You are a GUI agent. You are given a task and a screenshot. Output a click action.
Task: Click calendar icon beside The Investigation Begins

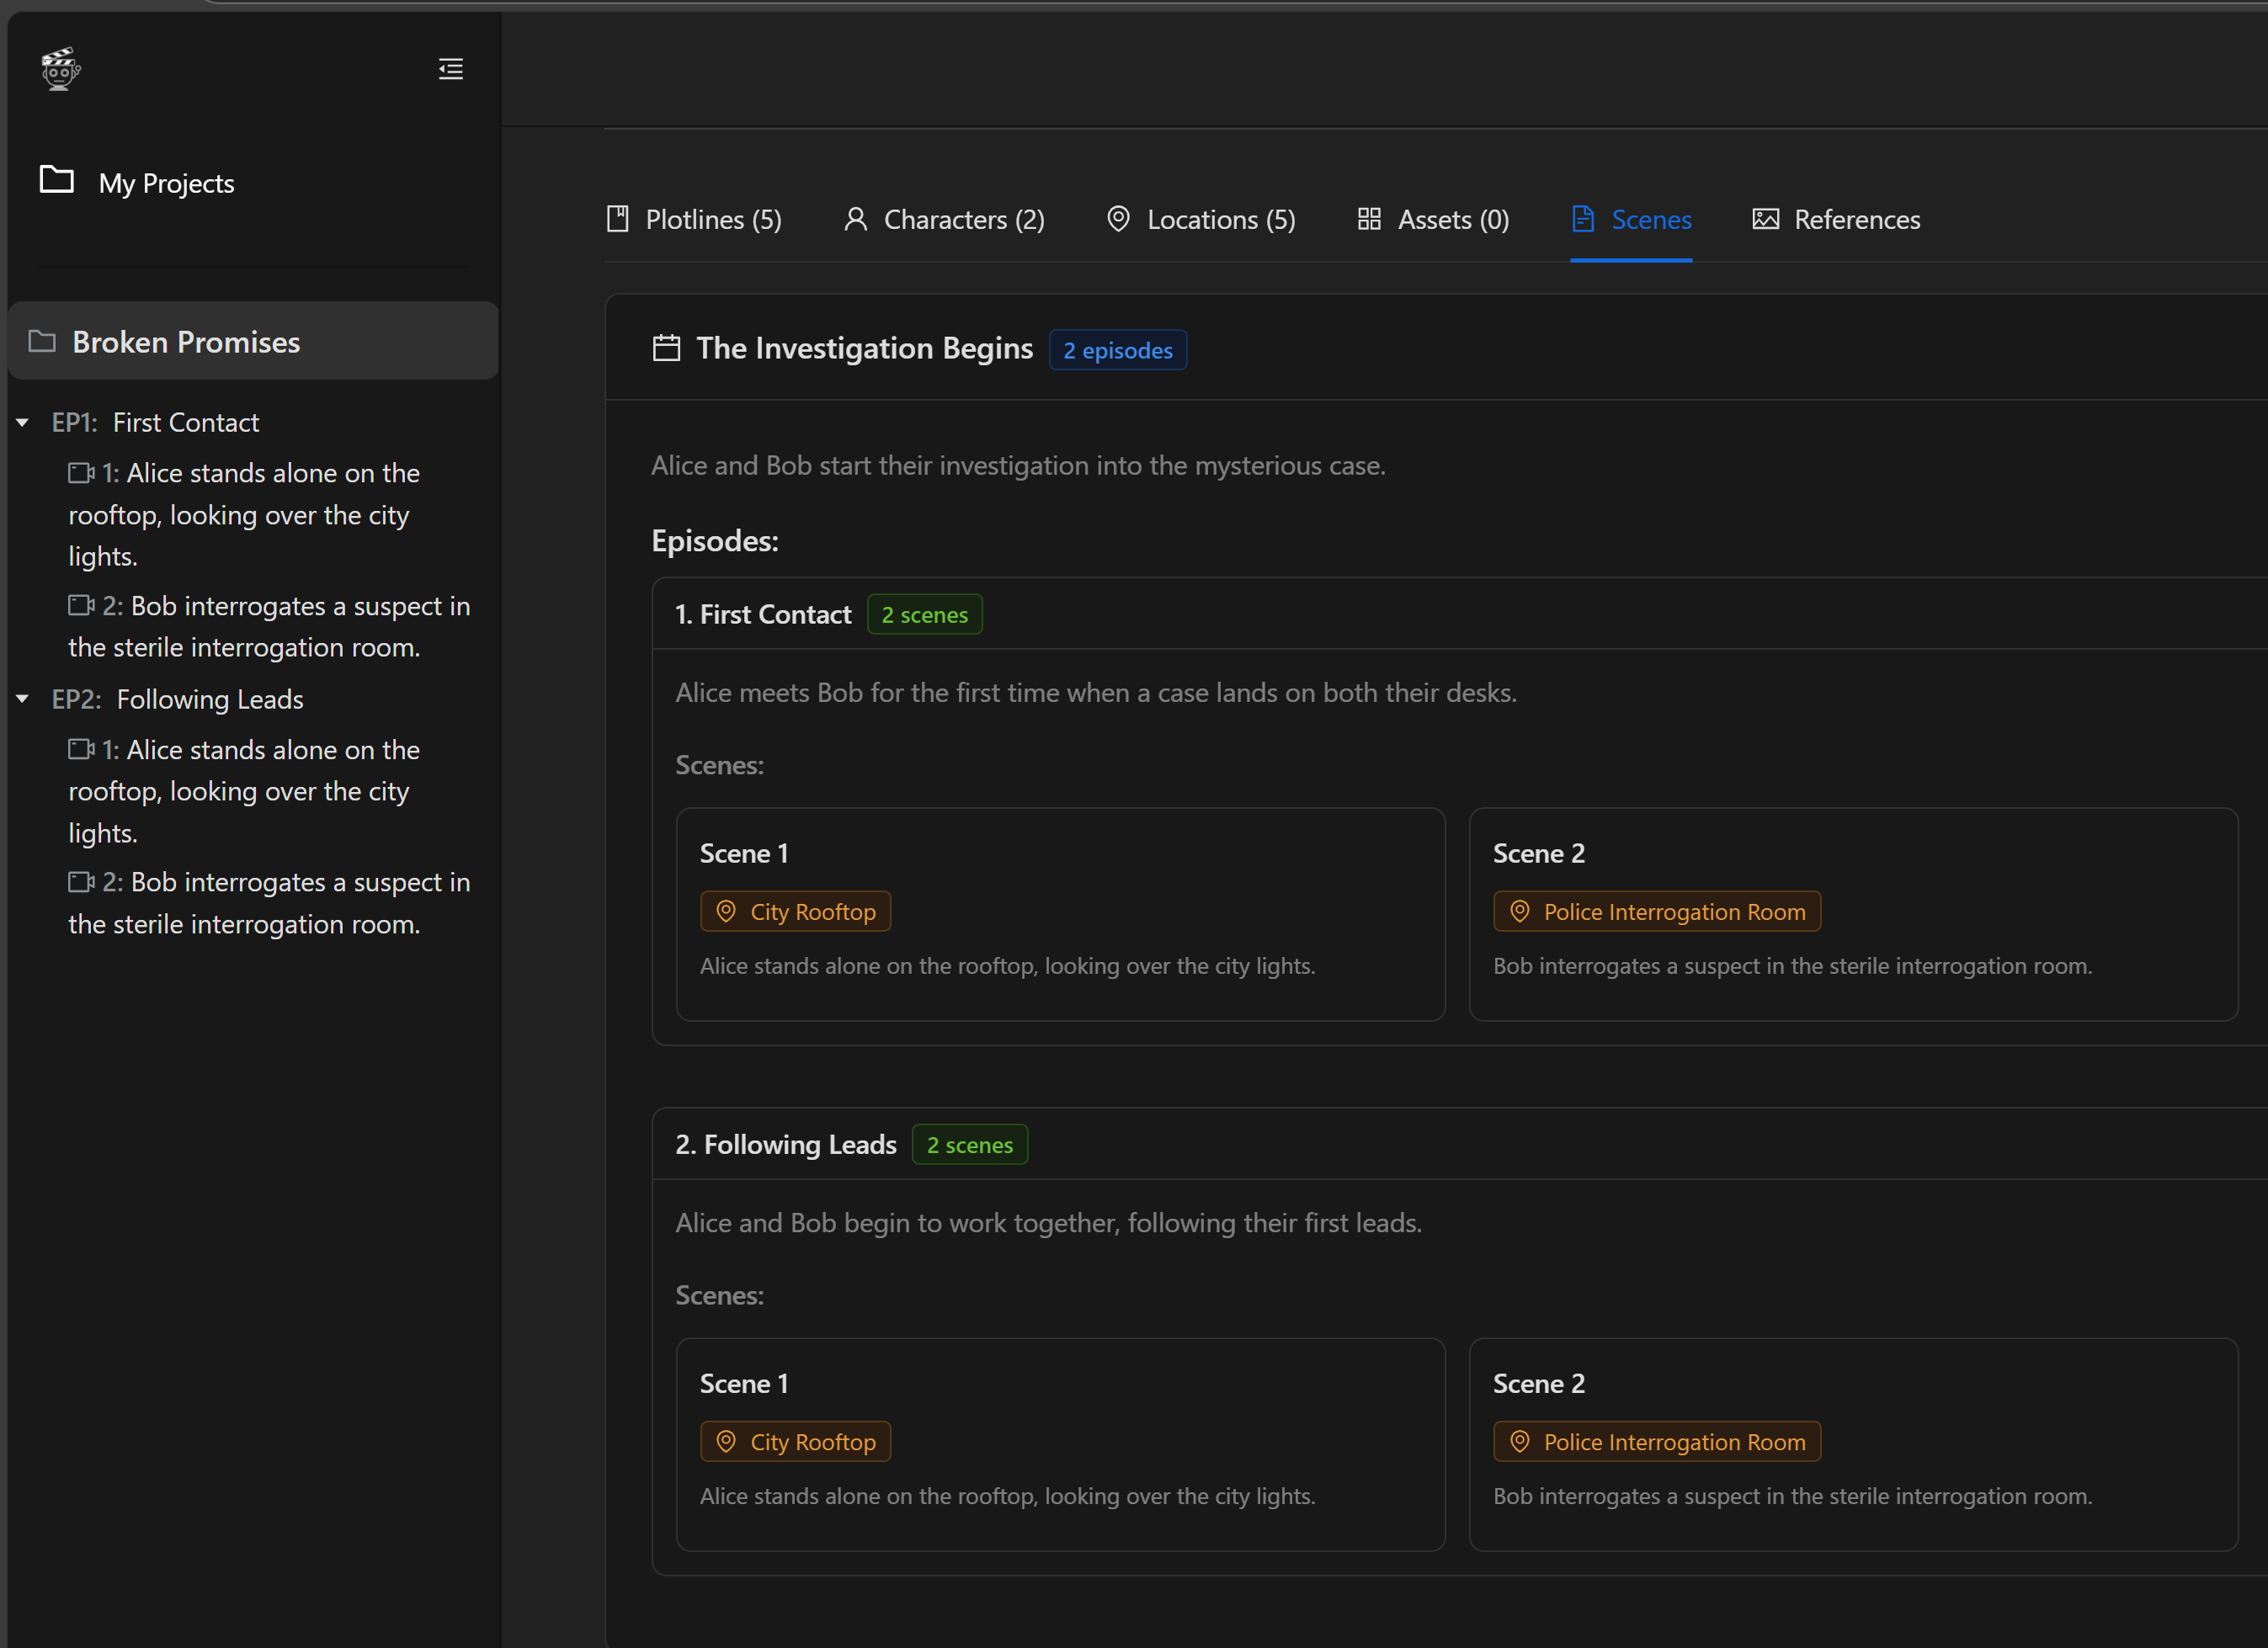click(x=666, y=348)
